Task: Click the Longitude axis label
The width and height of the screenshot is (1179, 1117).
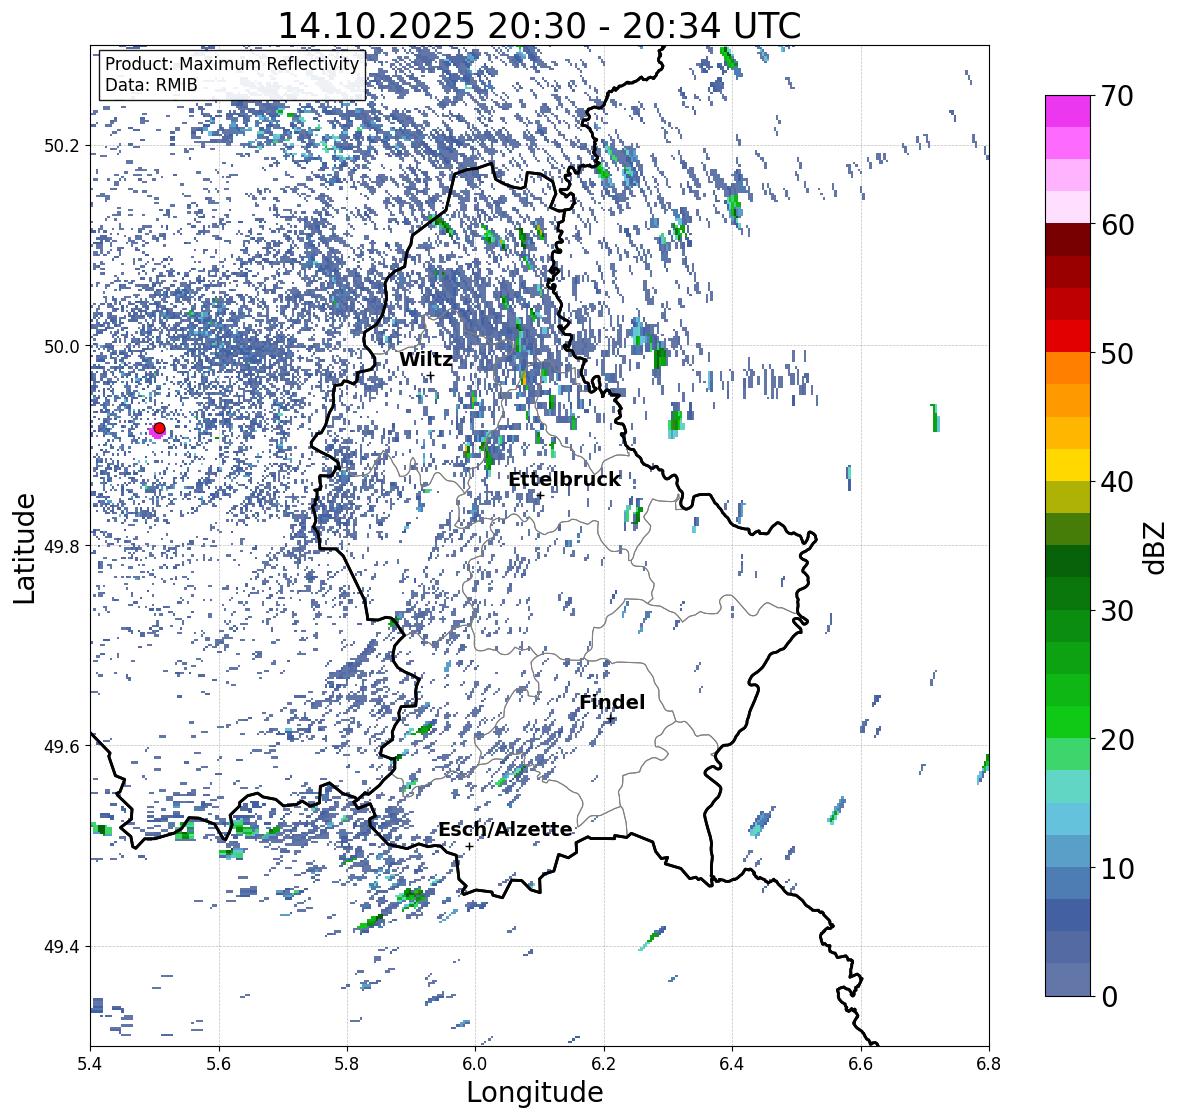Action: tap(535, 1092)
